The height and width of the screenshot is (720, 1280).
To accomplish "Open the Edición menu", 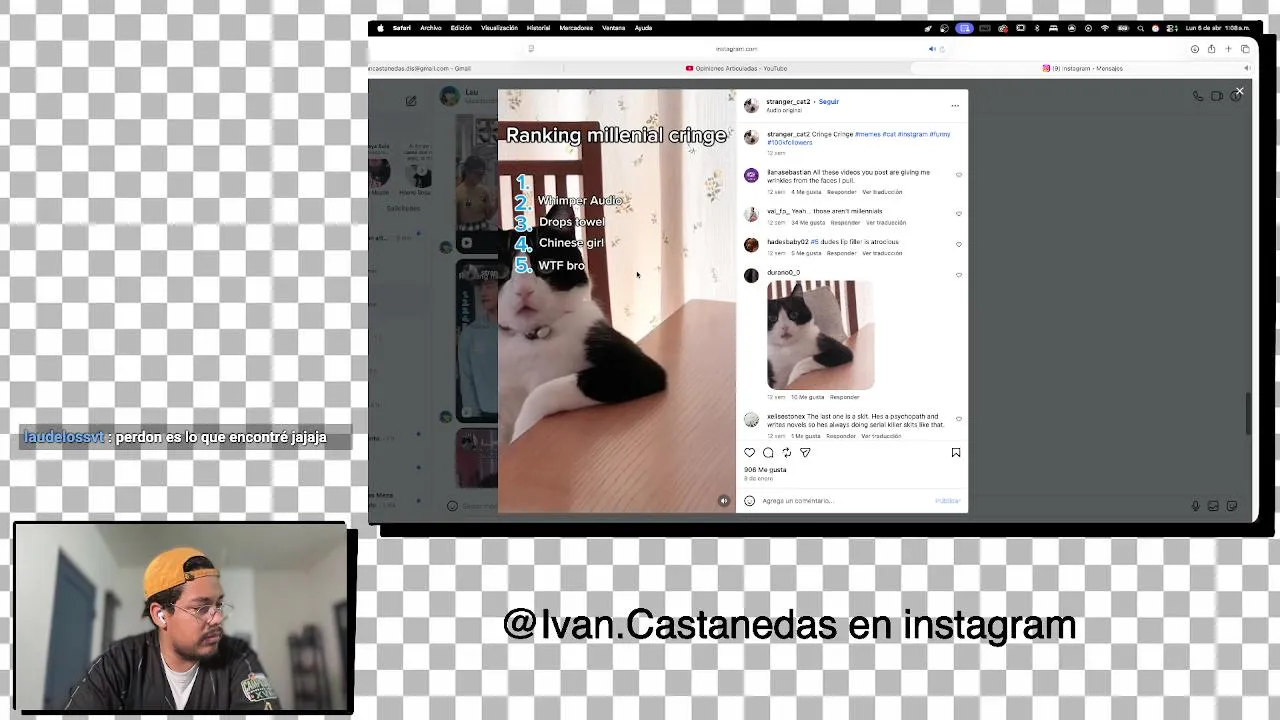I will coord(461,28).
